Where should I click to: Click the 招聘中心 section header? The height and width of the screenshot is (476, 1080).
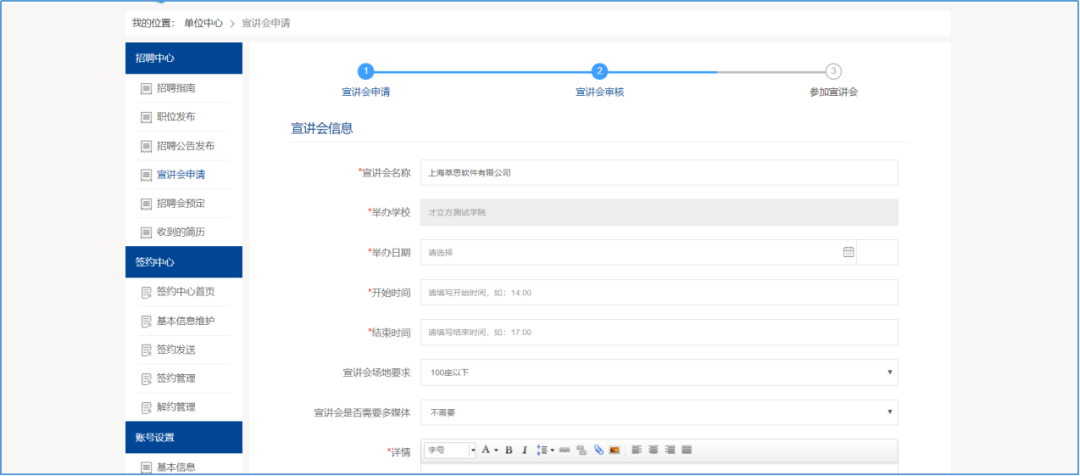click(x=184, y=58)
